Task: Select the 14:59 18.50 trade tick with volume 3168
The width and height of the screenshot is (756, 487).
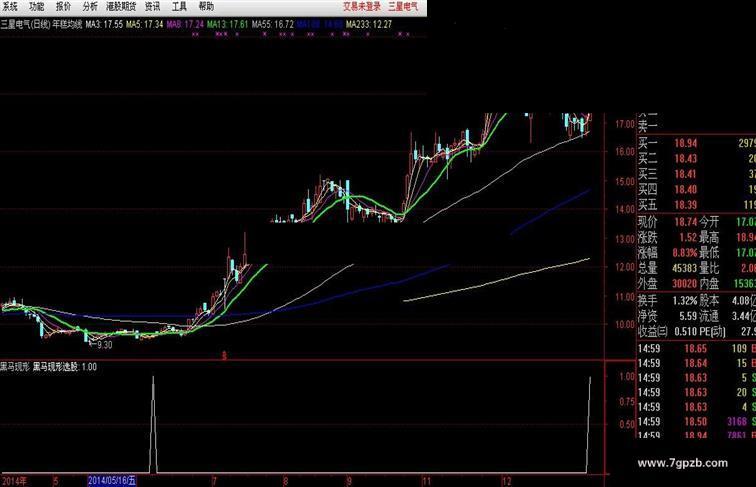Action: click(697, 421)
